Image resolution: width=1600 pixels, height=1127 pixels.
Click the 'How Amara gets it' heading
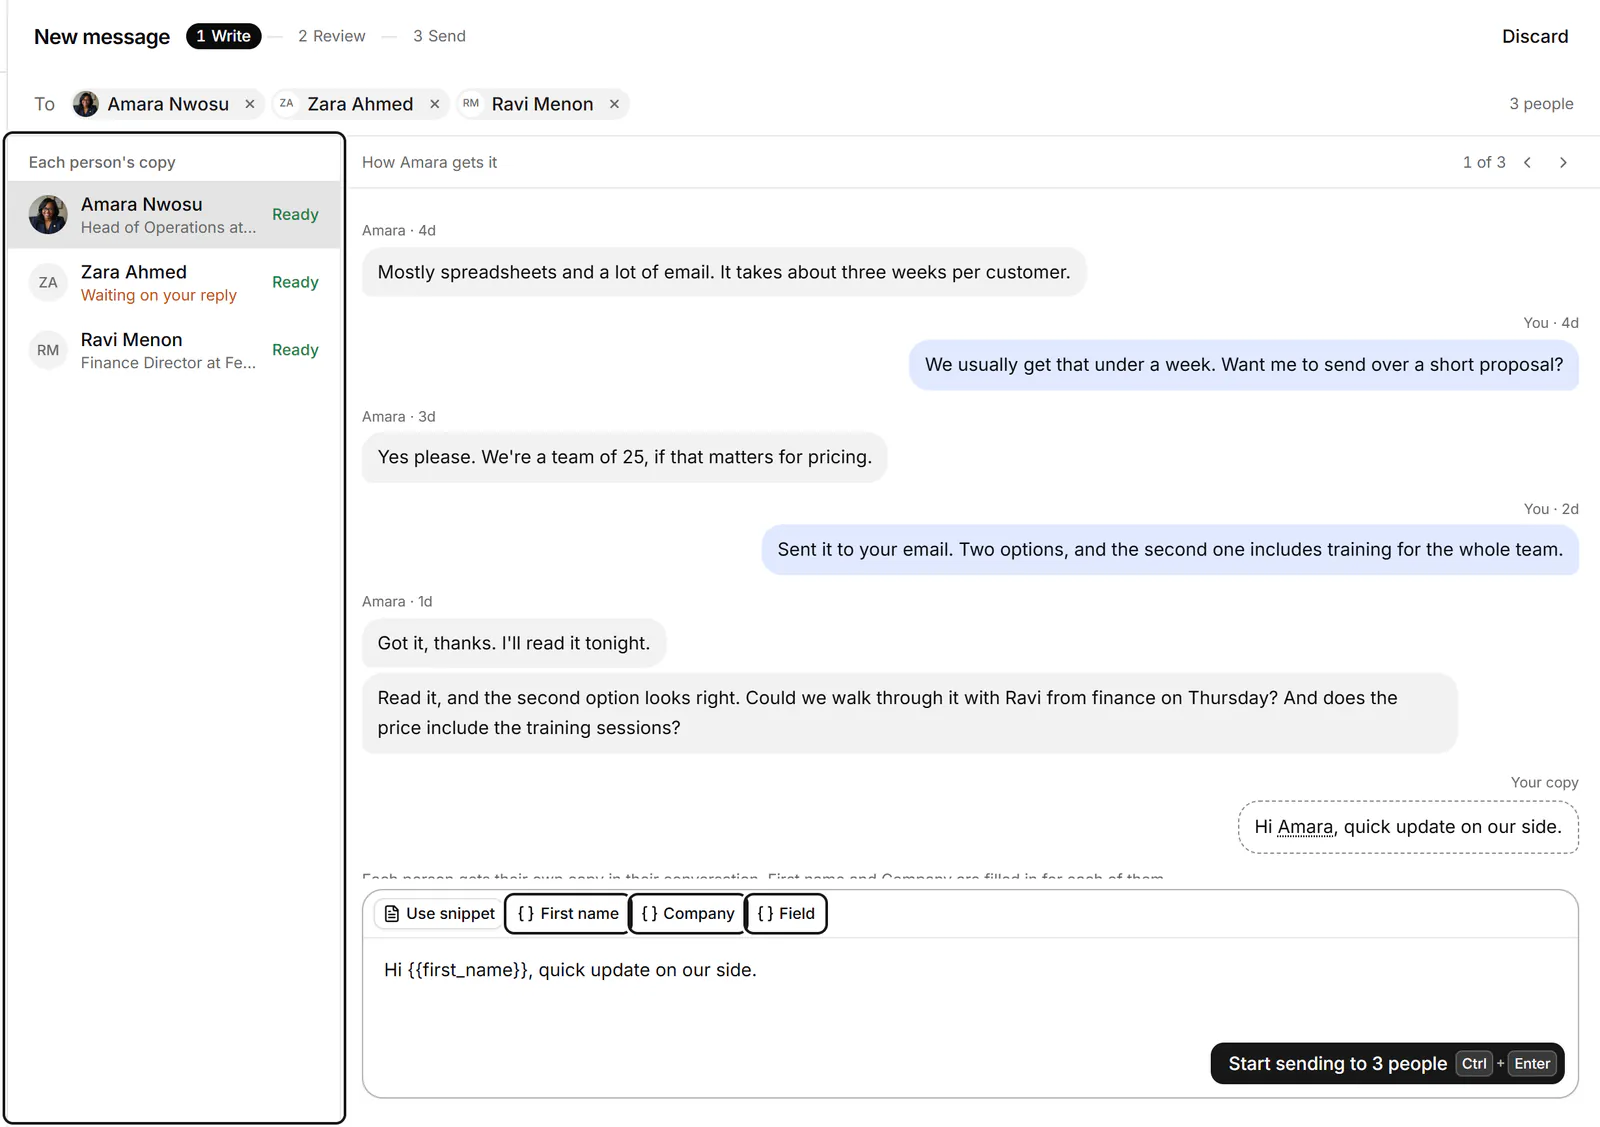pyautogui.click(x=429, y=162)
